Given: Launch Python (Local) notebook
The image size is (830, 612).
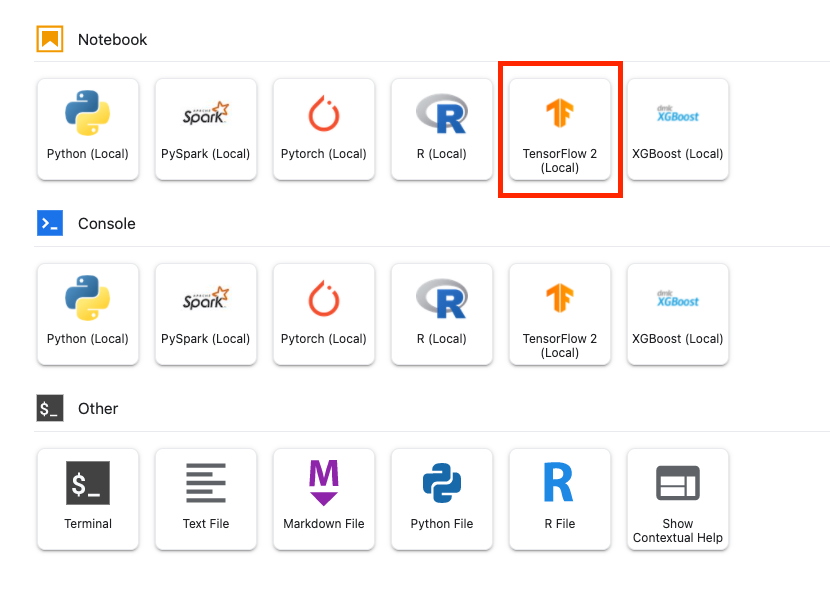Looking at the screenshot, I should 88,130.
